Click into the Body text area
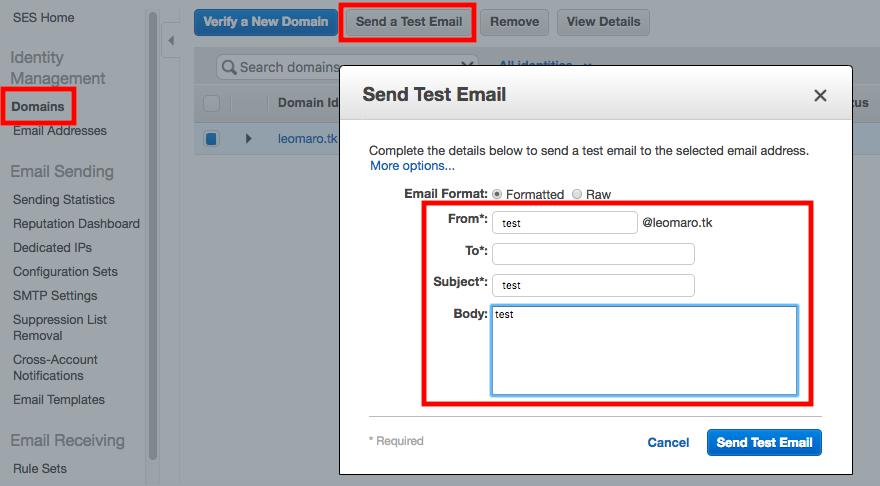This screenshot has height=486, width=880. (644, 350)
